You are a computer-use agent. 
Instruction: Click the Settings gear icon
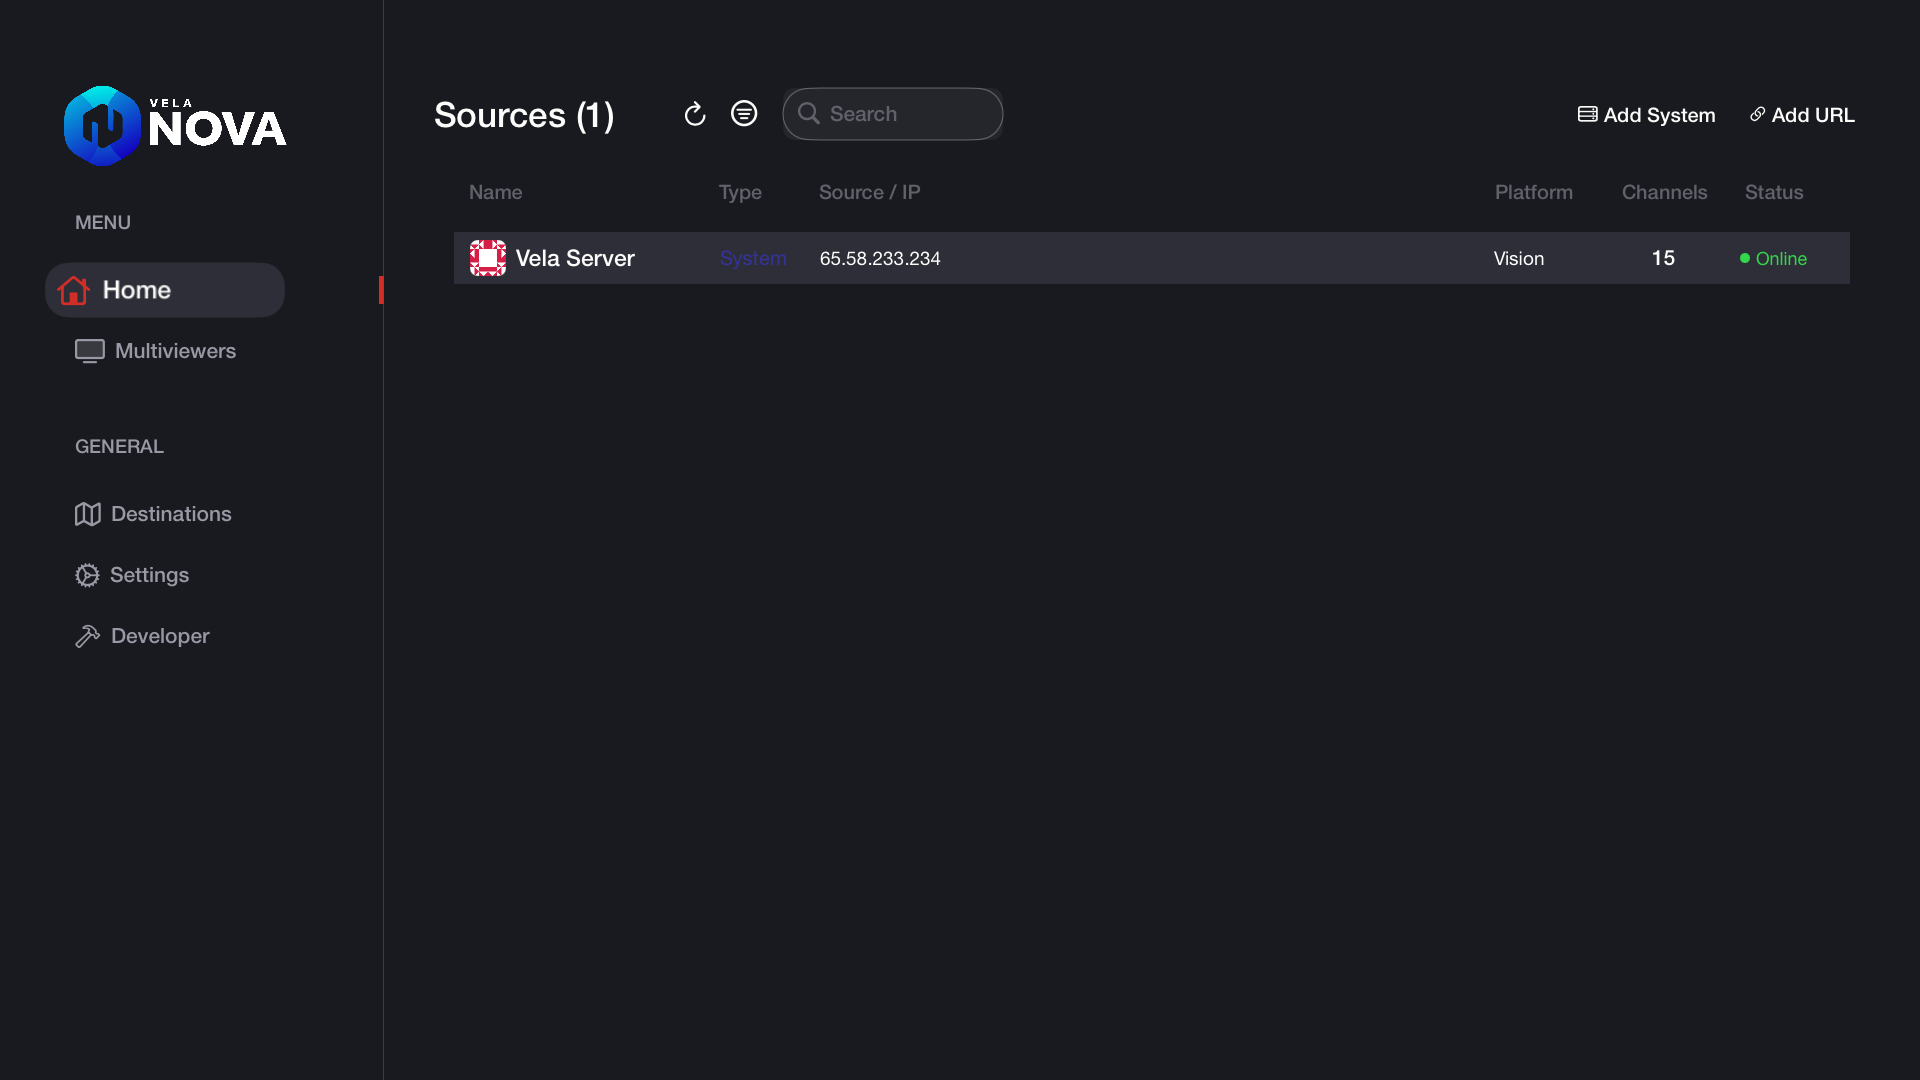[87, 575]
